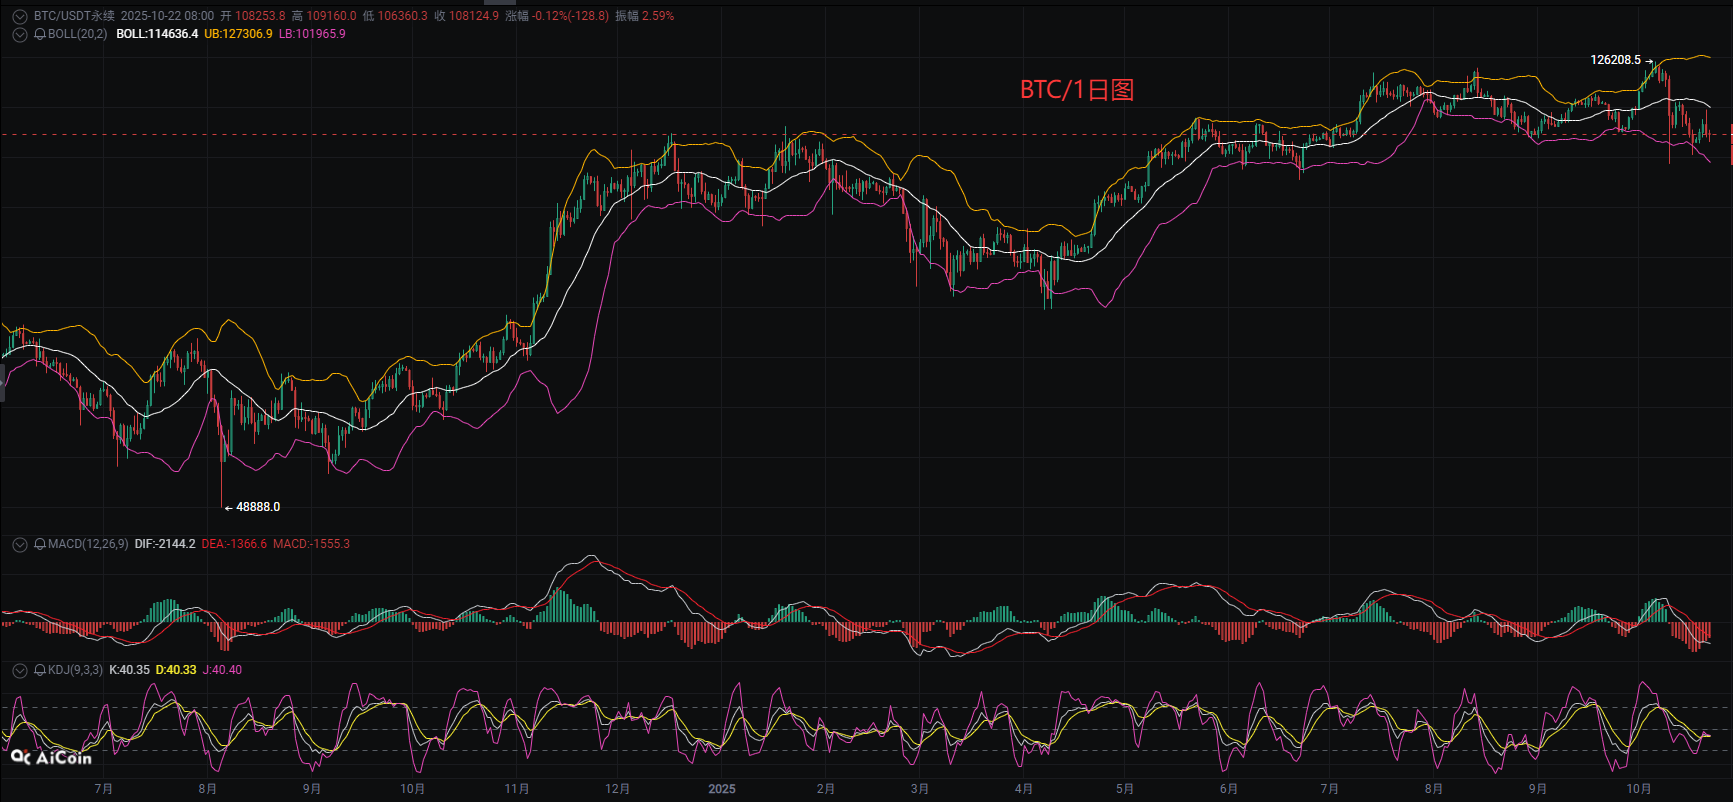Click the red price marker on right edge
The width and height of the screenshot is (1733, 802).
(x=1730, y=134)
